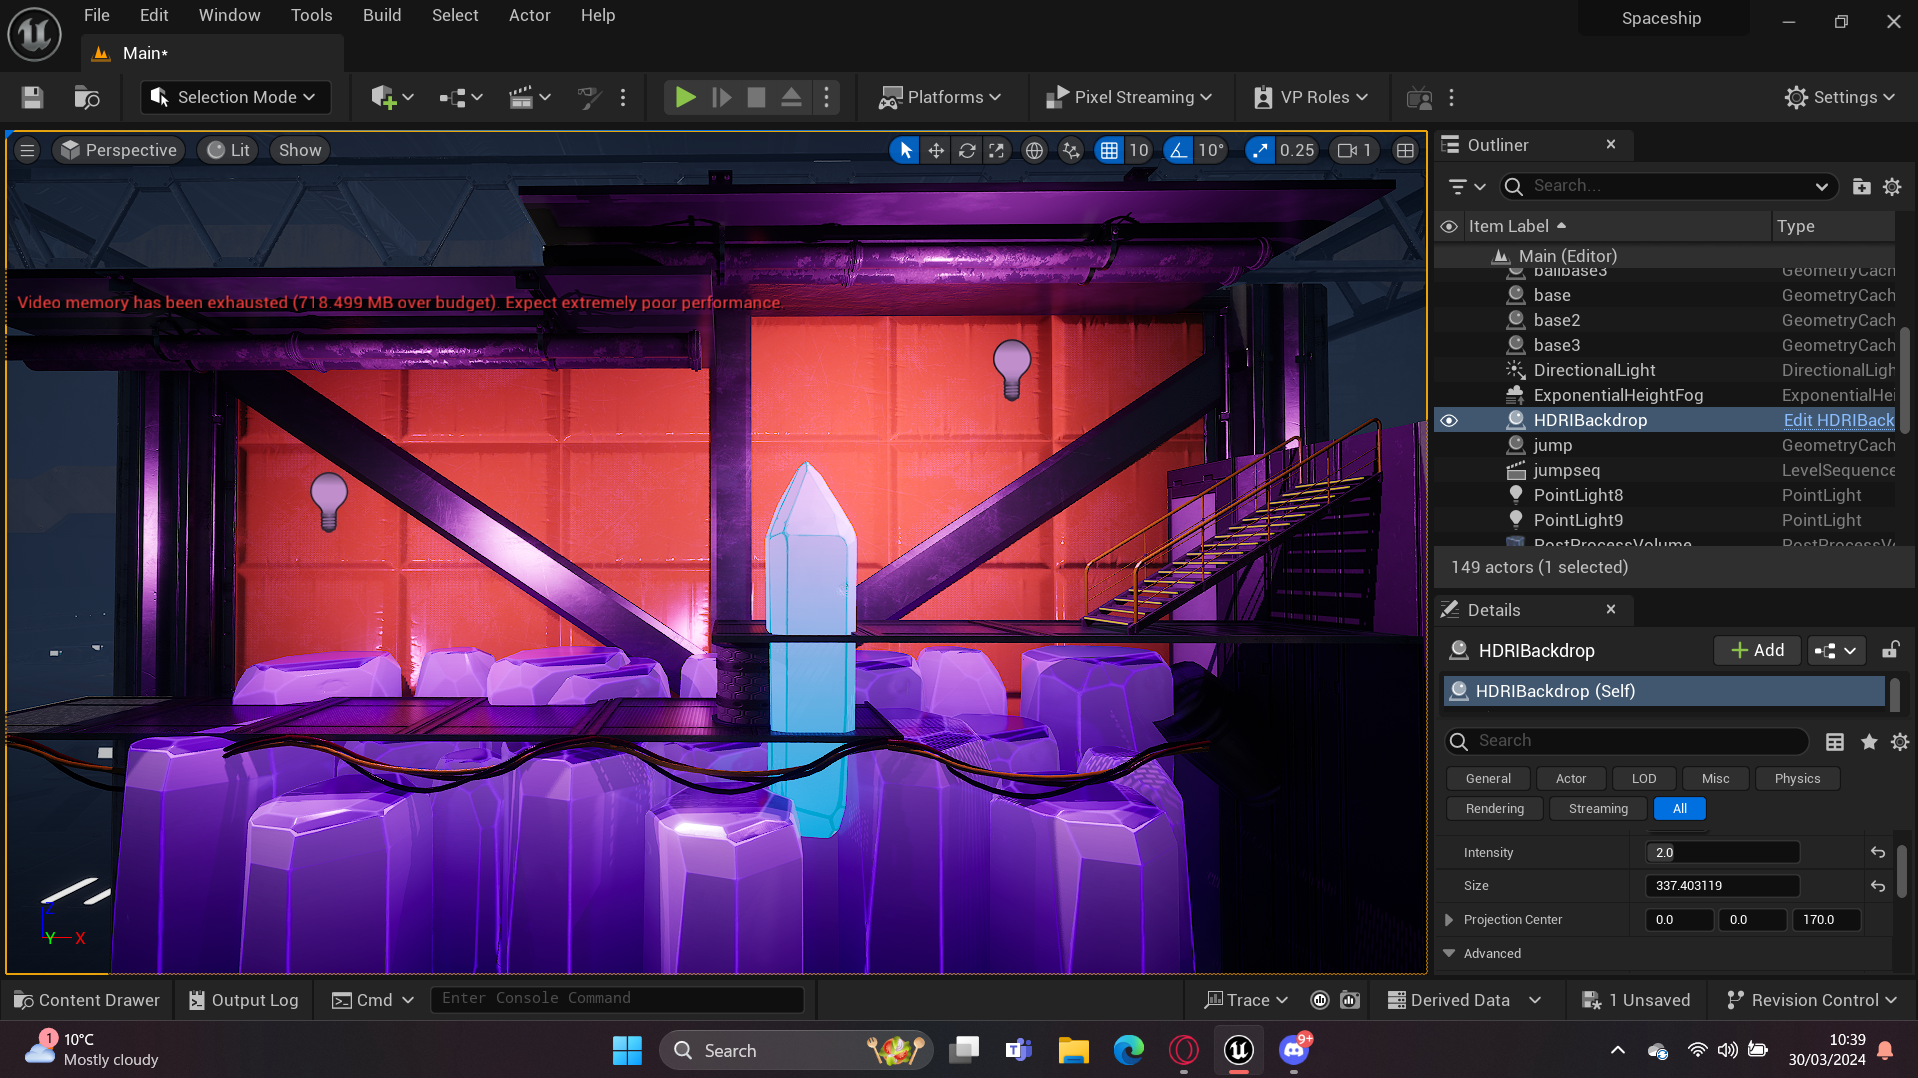1918x1078 pixels.
Task: Open the viewport Show flags menu
Action: point(300,150)
